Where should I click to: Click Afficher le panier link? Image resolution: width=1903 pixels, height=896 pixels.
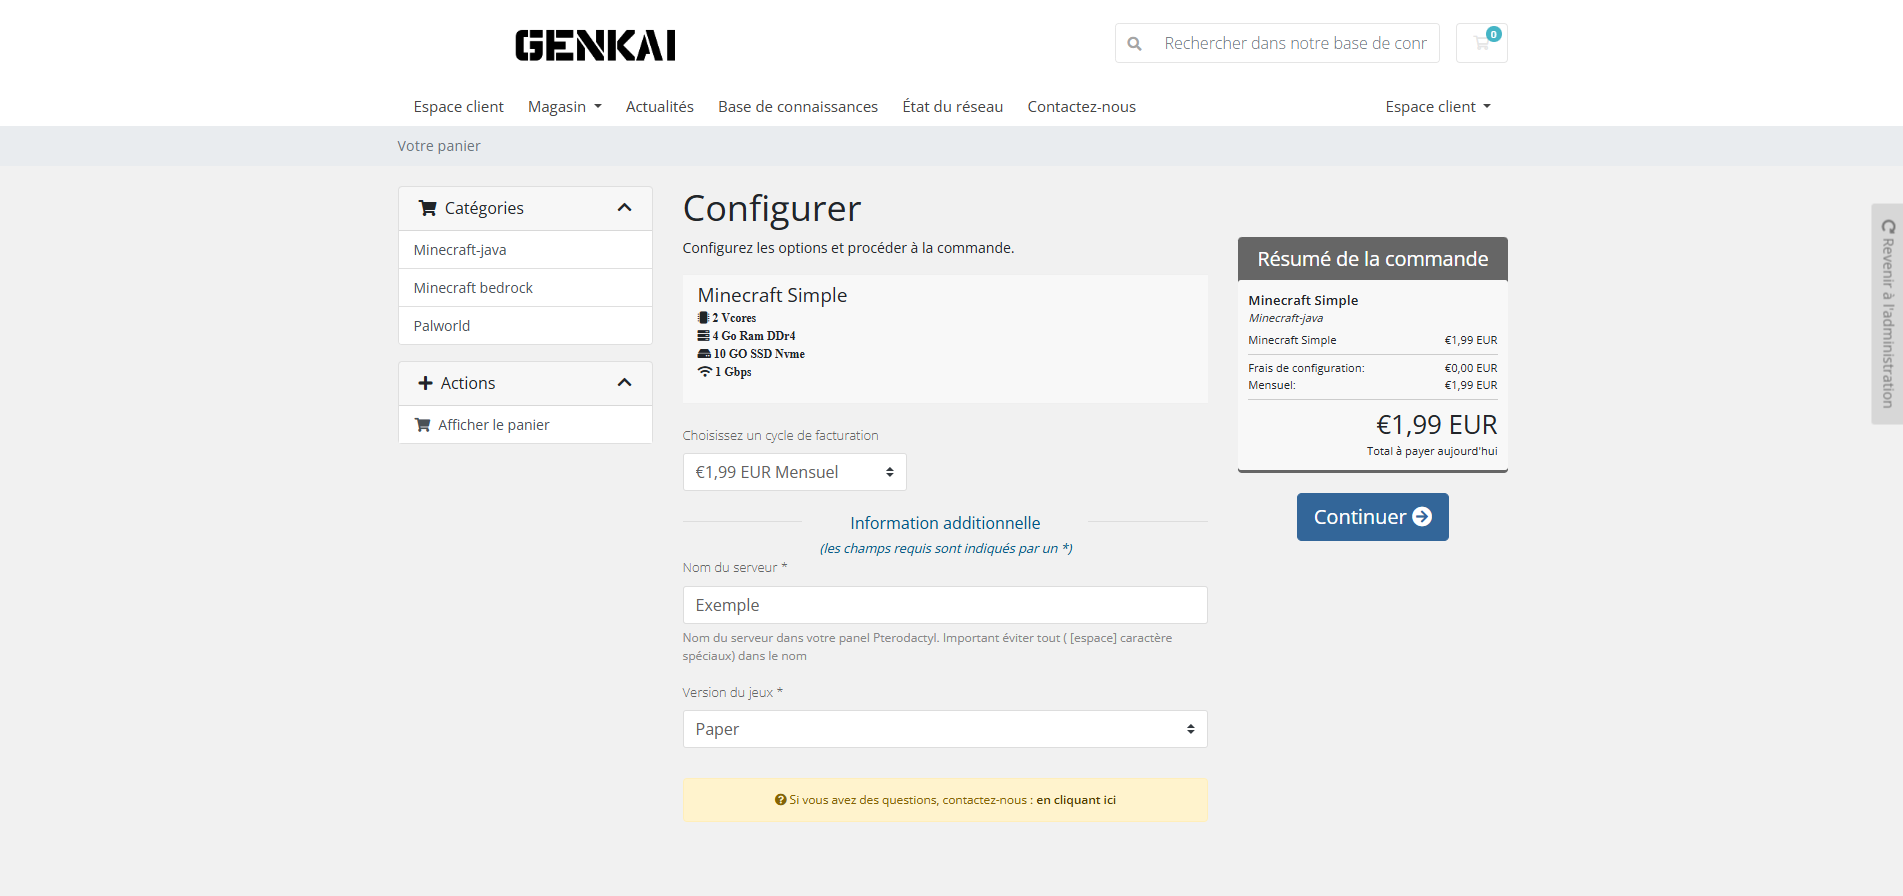click(525, 425)
